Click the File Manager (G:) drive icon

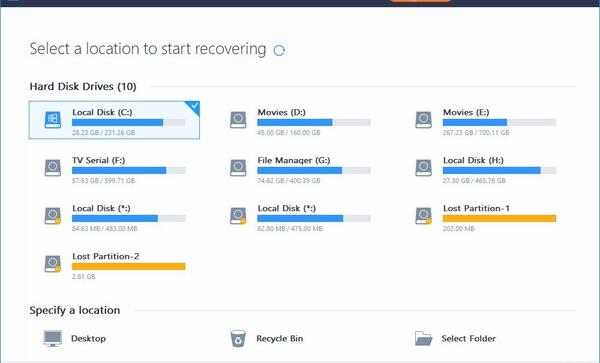[x=238, y=168]
